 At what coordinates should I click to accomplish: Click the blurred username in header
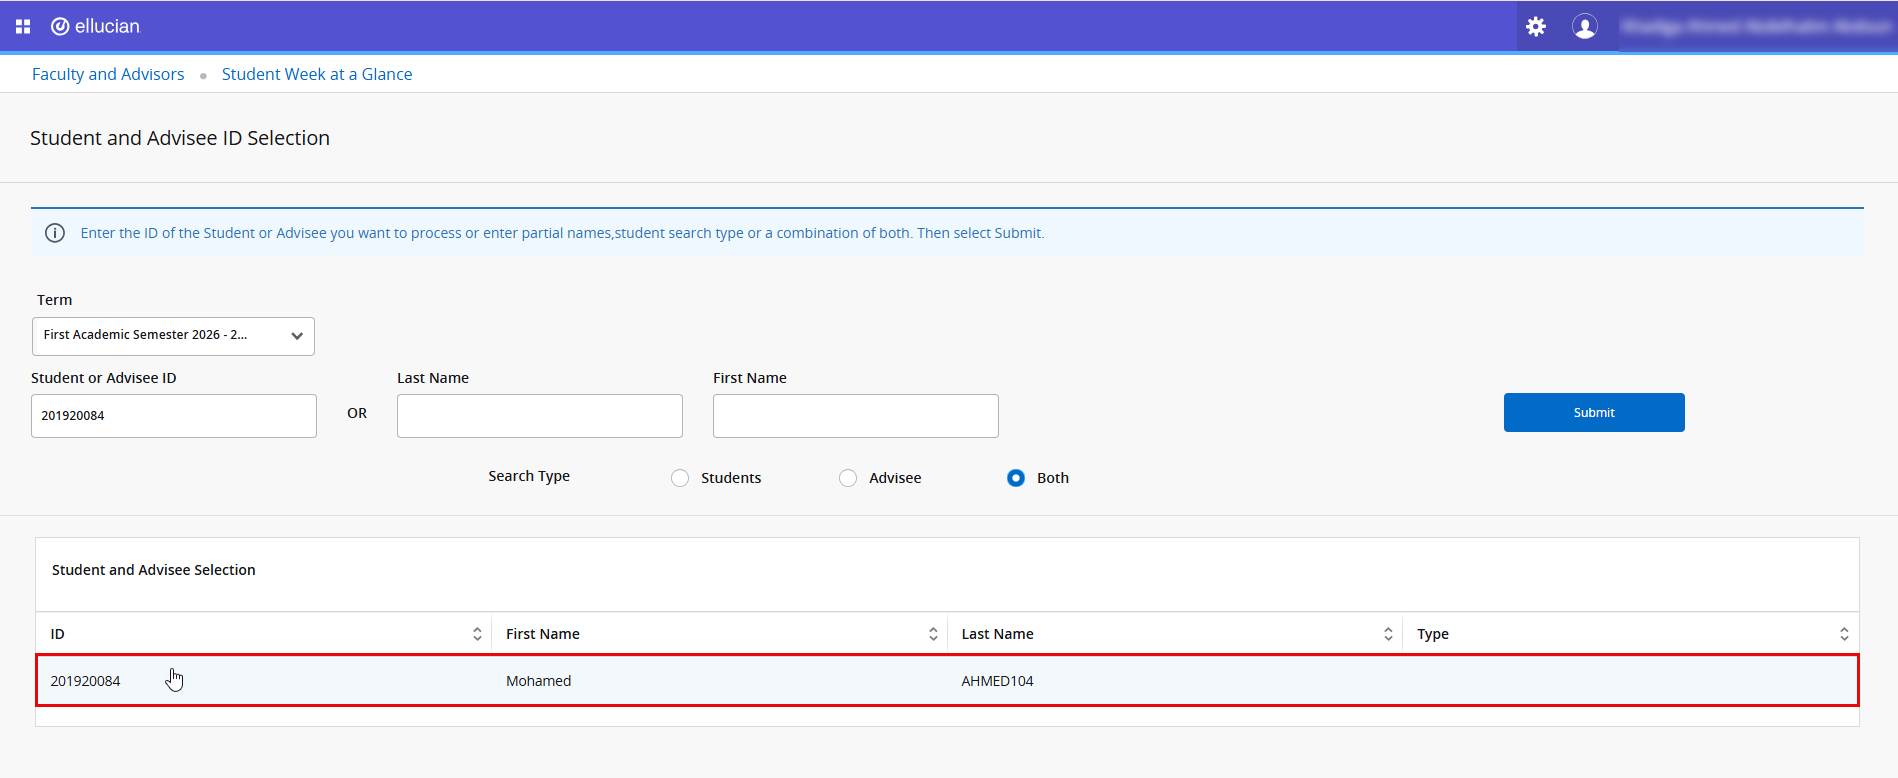[x=1756, y=27]
